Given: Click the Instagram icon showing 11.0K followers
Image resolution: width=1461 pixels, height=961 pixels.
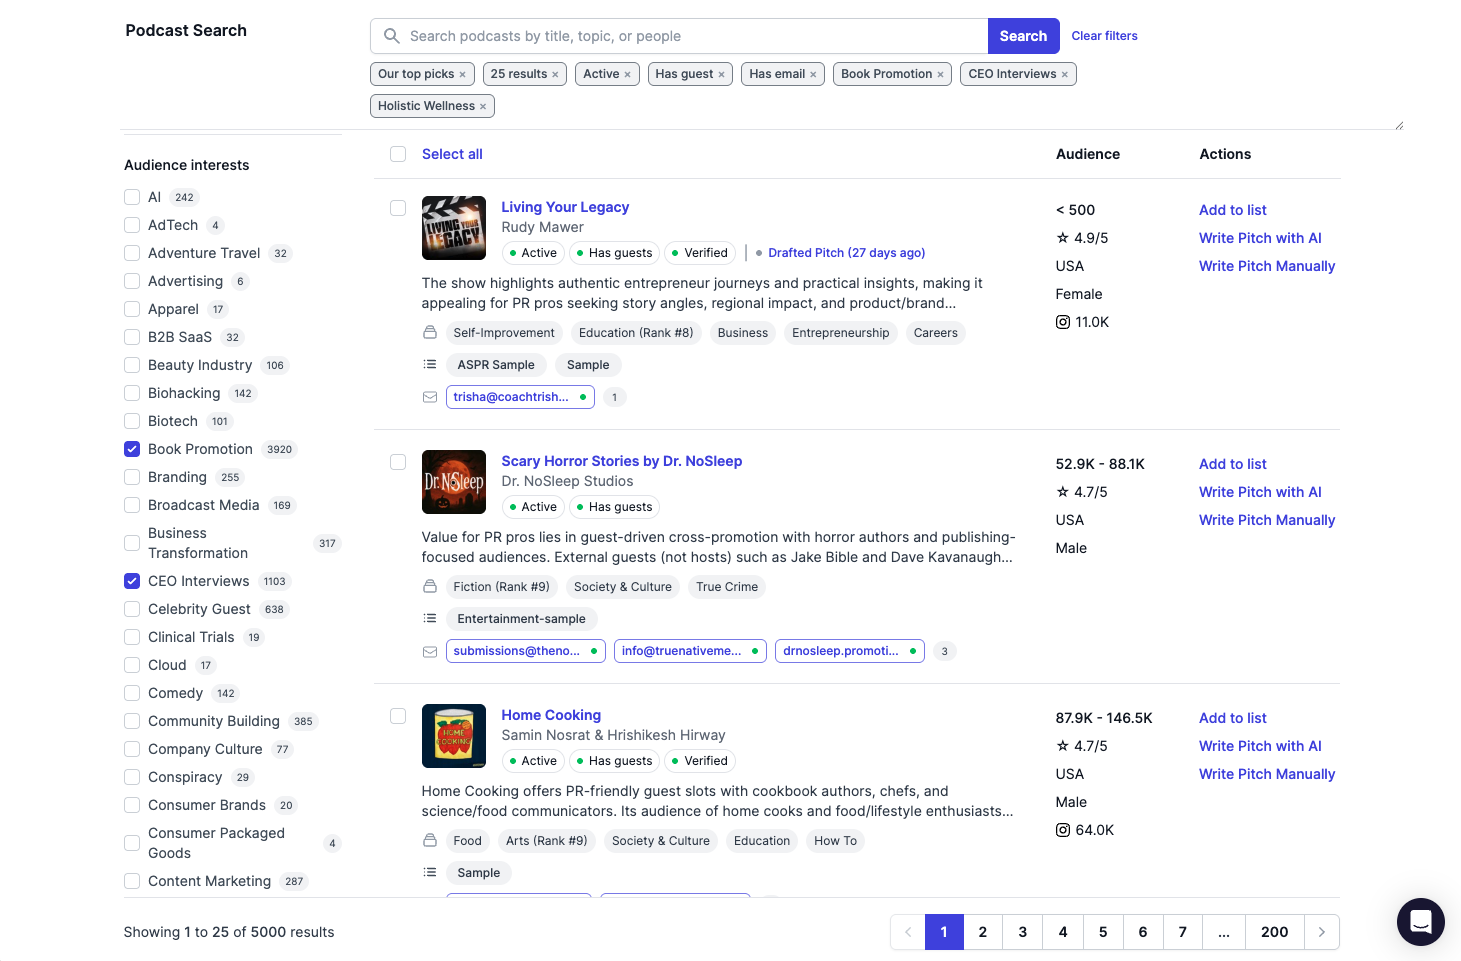Looking at the screenshot, I should [x=1063, y=322].
